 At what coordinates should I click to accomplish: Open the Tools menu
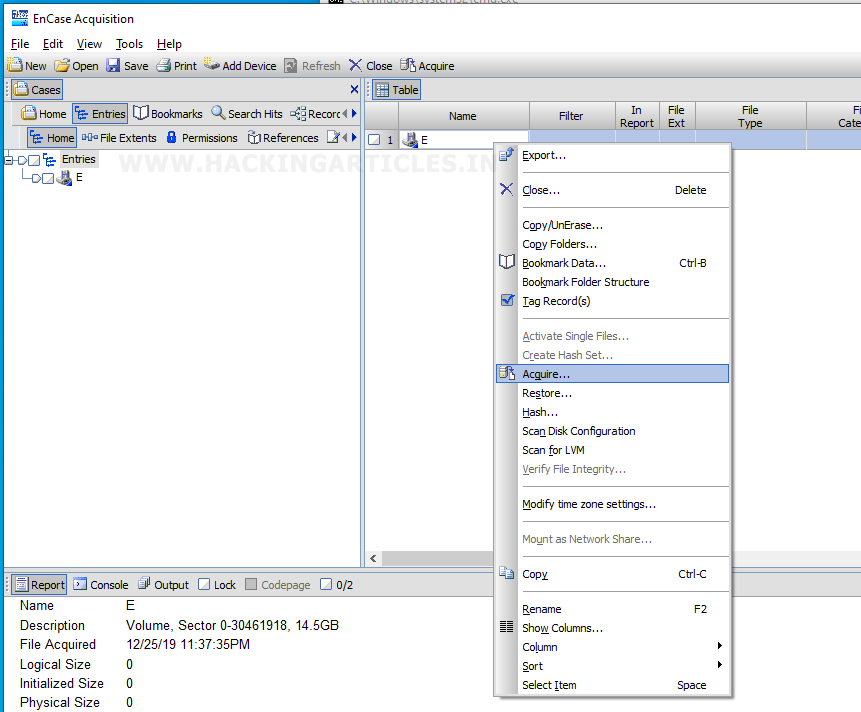point(129,44)
